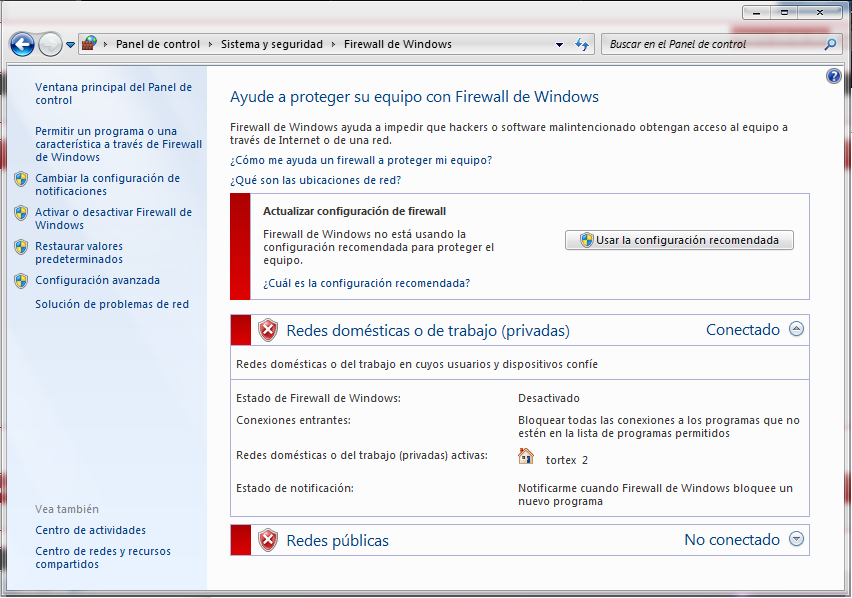Image resolution: width=852 pixels, height=598 pixels.
Task: Open the address bar history dropdown arrow
Action: point(559,45)
